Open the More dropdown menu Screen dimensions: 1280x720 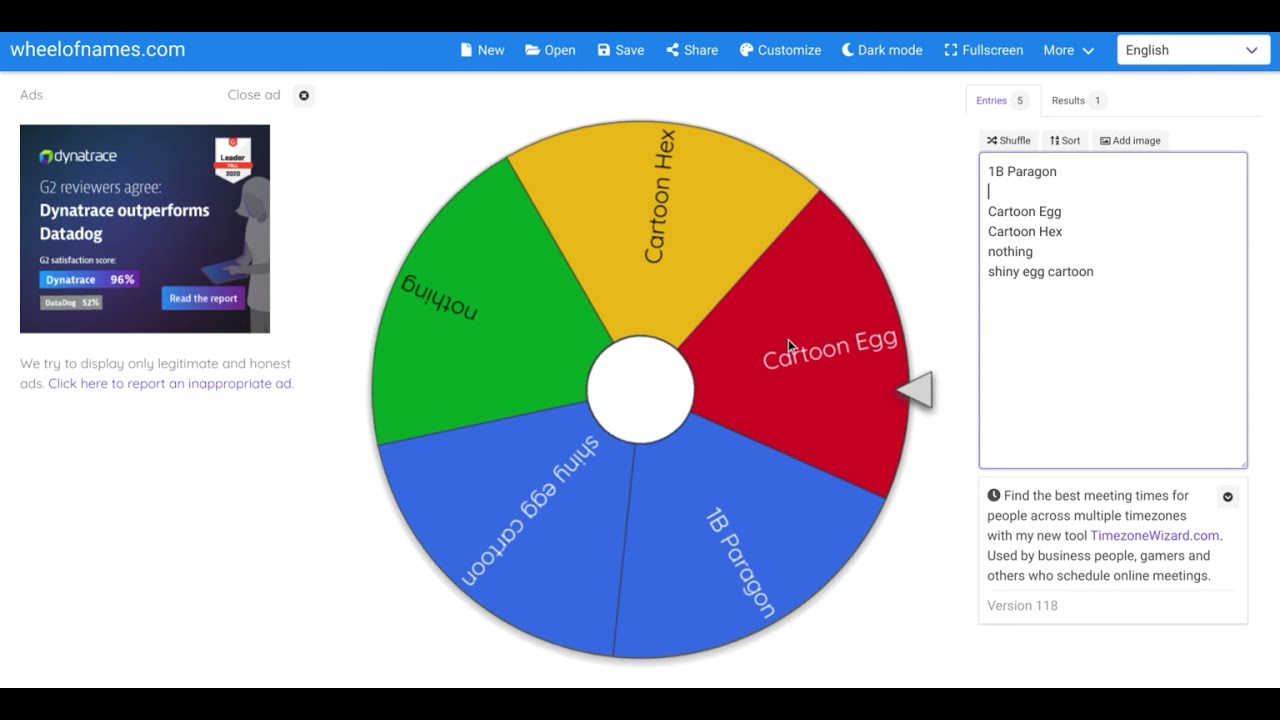[x=1069, y=50]
